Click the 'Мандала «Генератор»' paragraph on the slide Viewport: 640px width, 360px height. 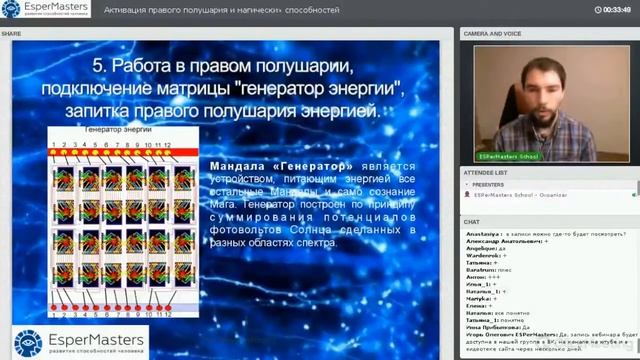(x=313, y=204)
